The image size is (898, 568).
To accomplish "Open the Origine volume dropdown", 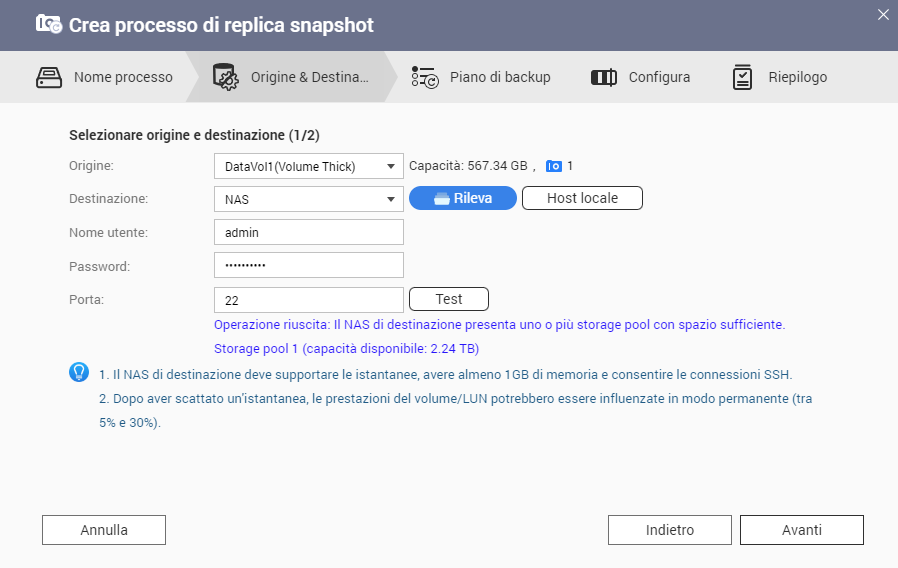I will (x=309, y=166).
